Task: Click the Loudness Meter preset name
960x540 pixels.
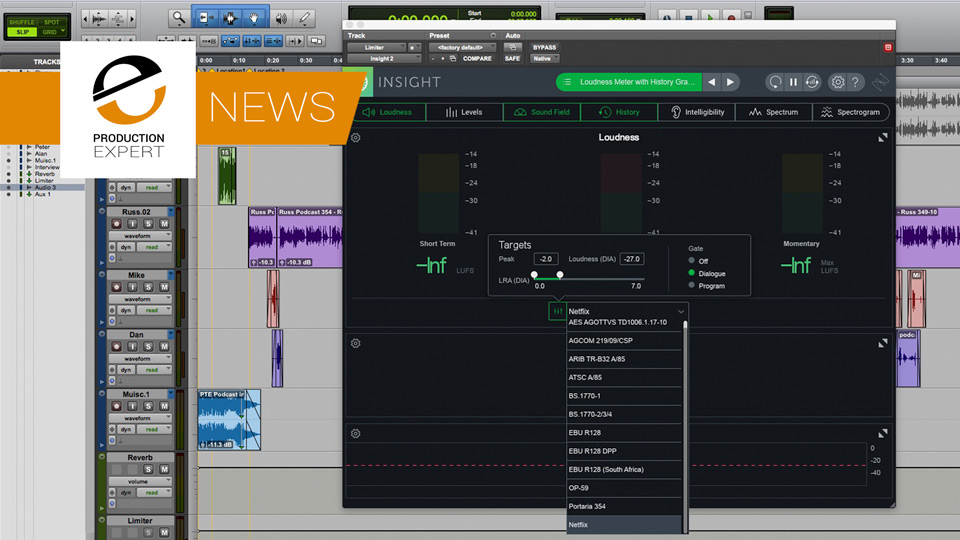Action: click(637, 82)
